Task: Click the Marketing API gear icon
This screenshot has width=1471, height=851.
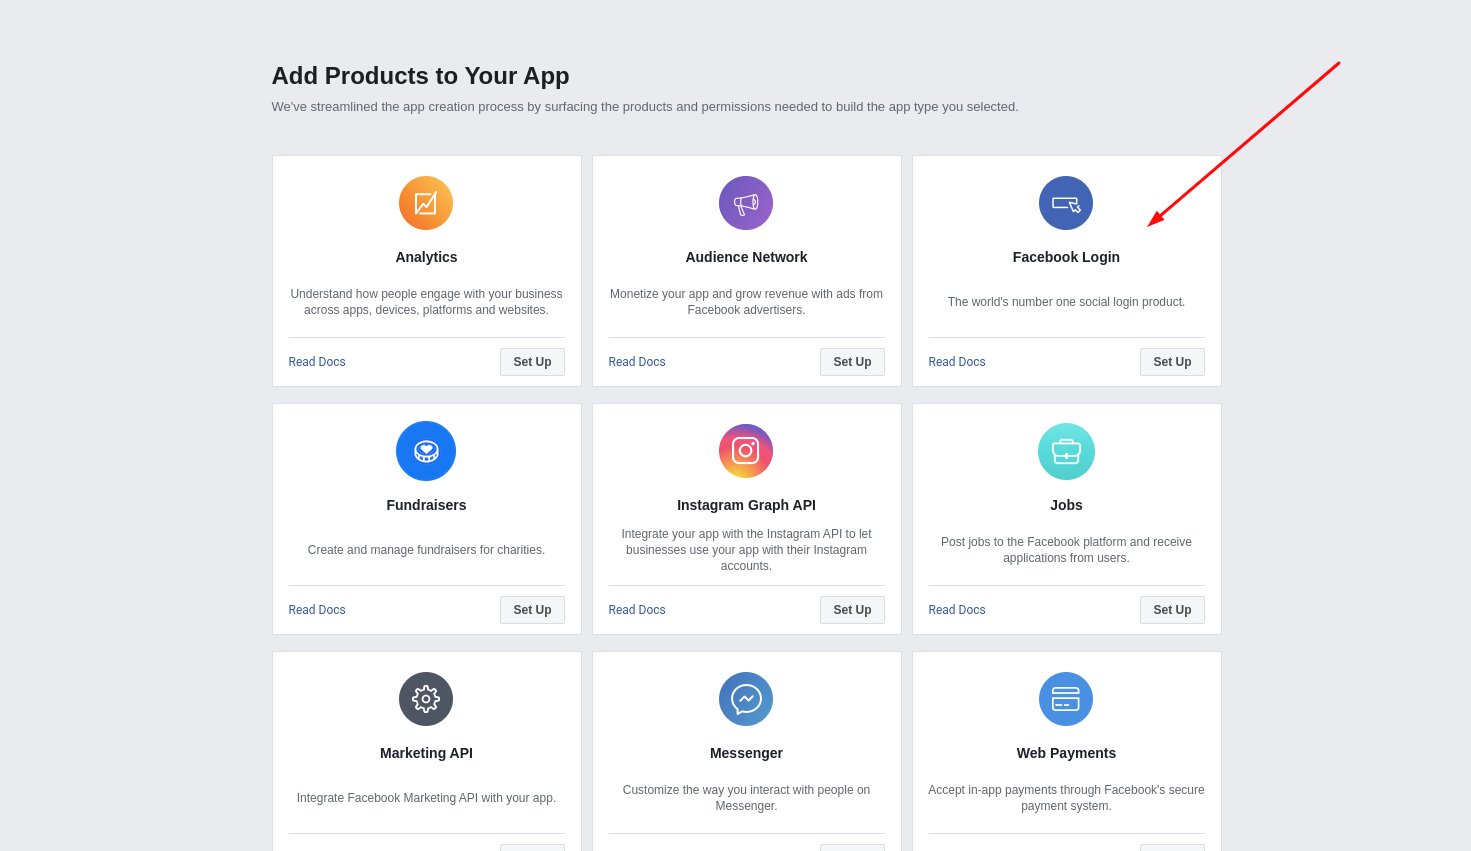Action: click(x=426, y=699)
